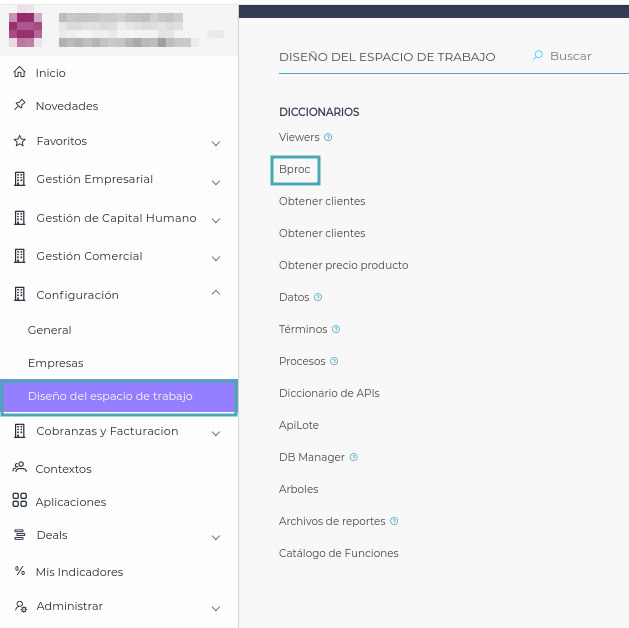Click the Favoritos star icon

pyautogui.click(x=19, y=141)
